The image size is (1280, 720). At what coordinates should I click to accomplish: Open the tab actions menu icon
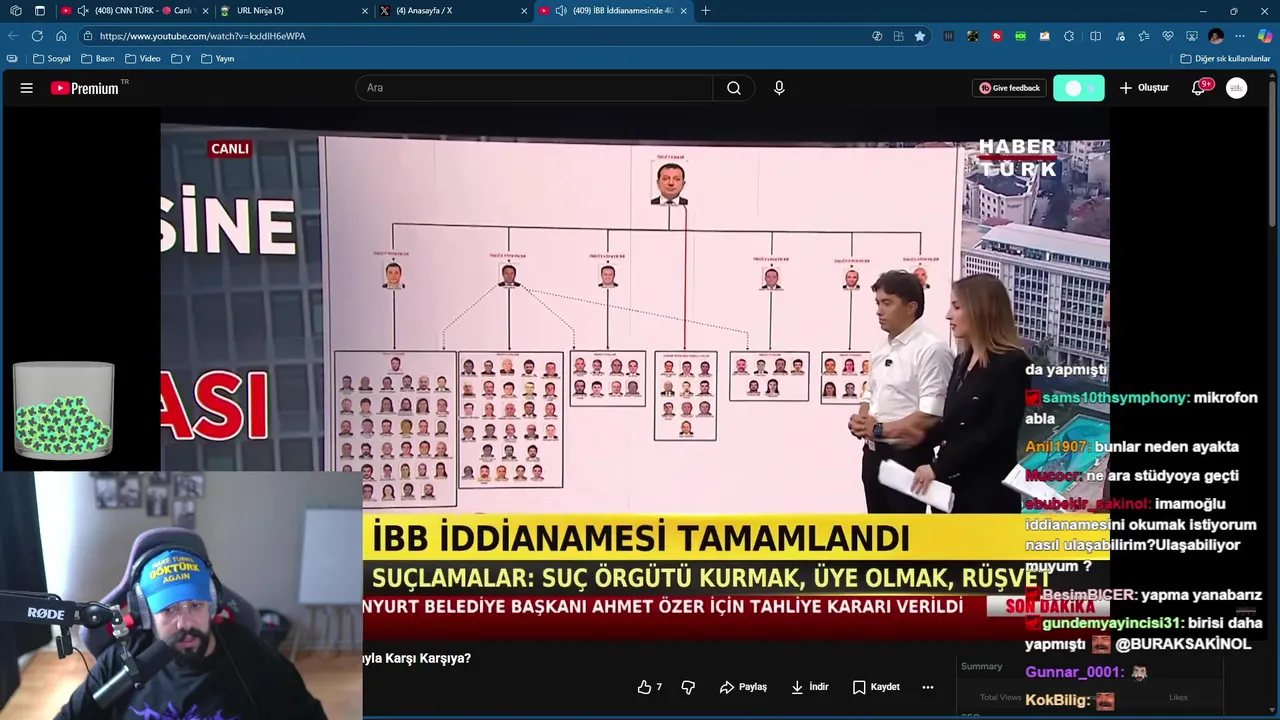(x=40, y=11)
